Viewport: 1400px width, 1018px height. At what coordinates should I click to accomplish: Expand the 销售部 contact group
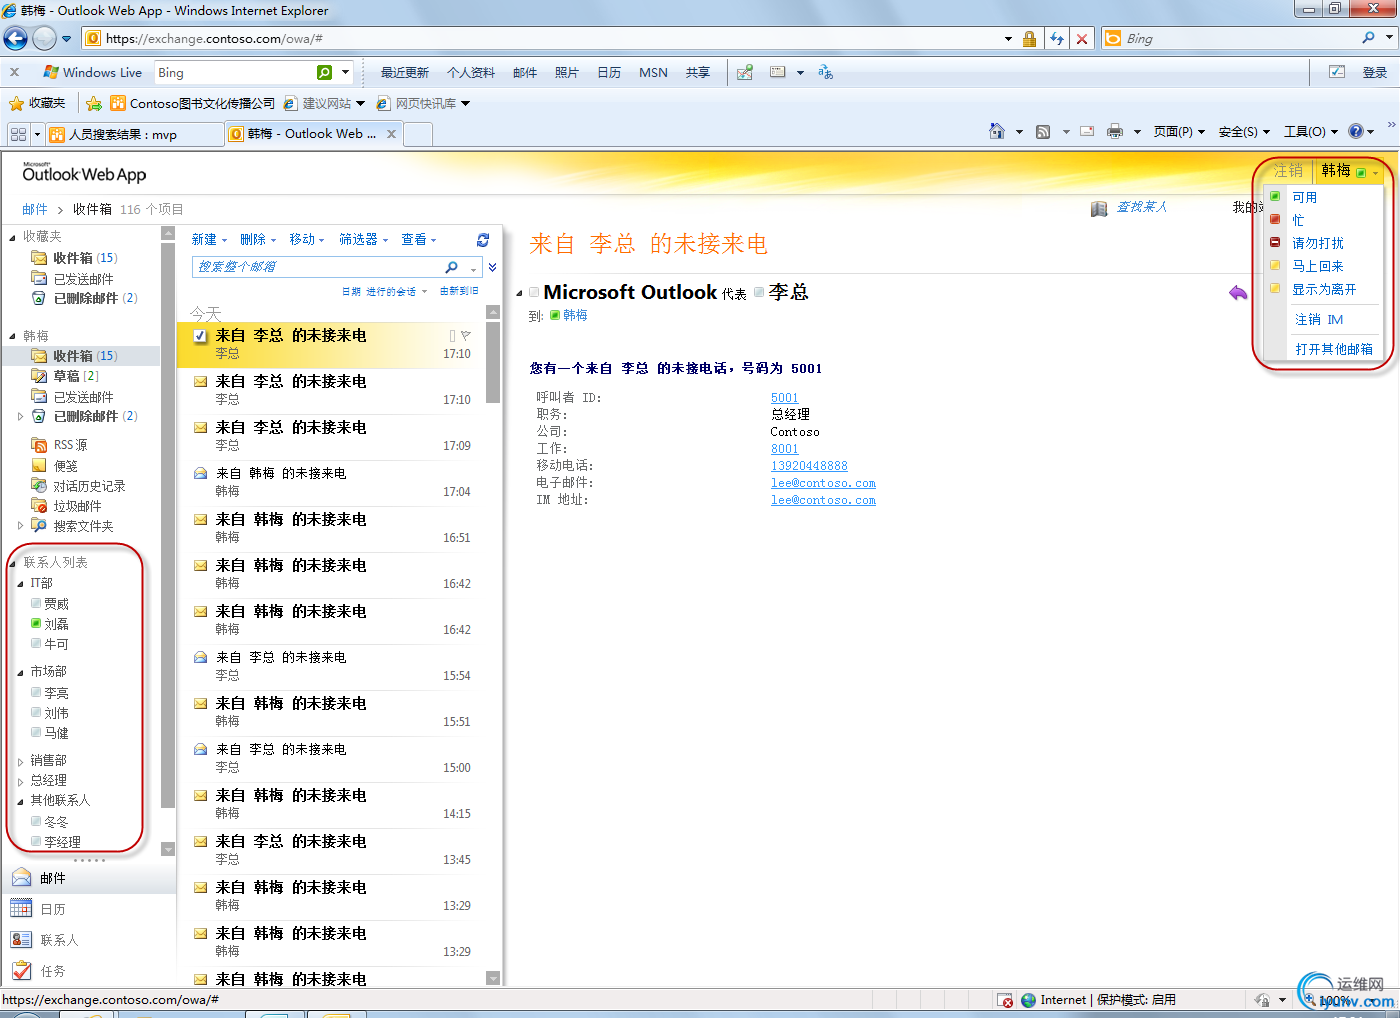point(21,762)
